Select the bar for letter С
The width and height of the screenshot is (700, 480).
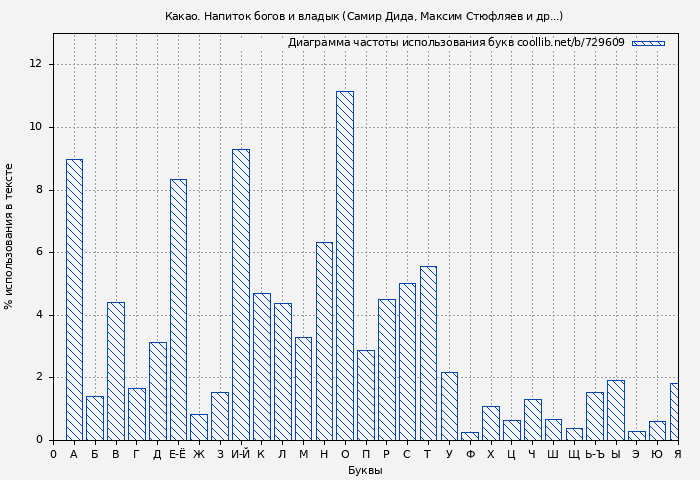[407, 362]
